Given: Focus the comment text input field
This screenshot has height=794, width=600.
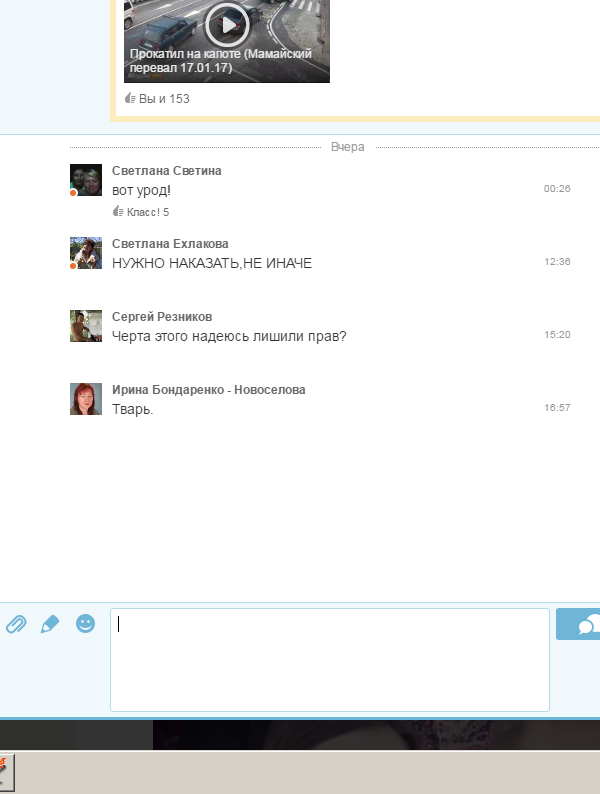Looking at the screenshot, I should (329, 659).
